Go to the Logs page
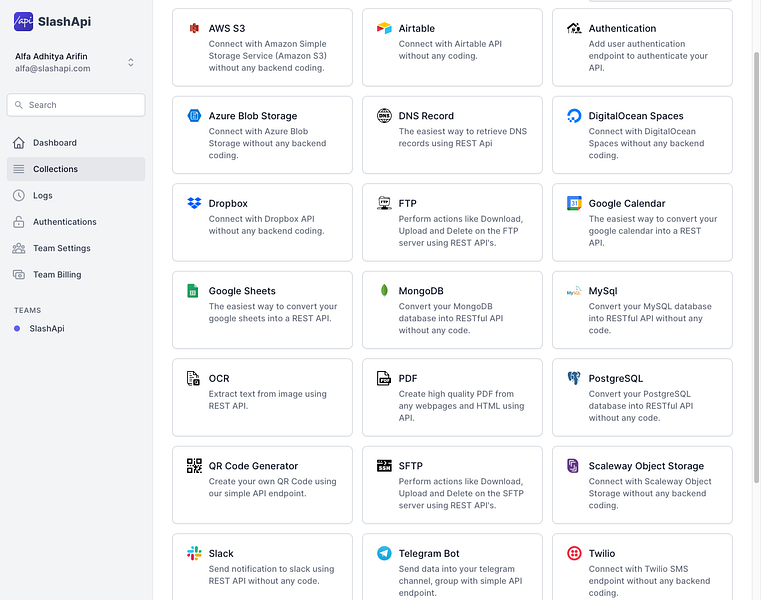The height and width of the screenshot is (600, 761). point(76,195)
